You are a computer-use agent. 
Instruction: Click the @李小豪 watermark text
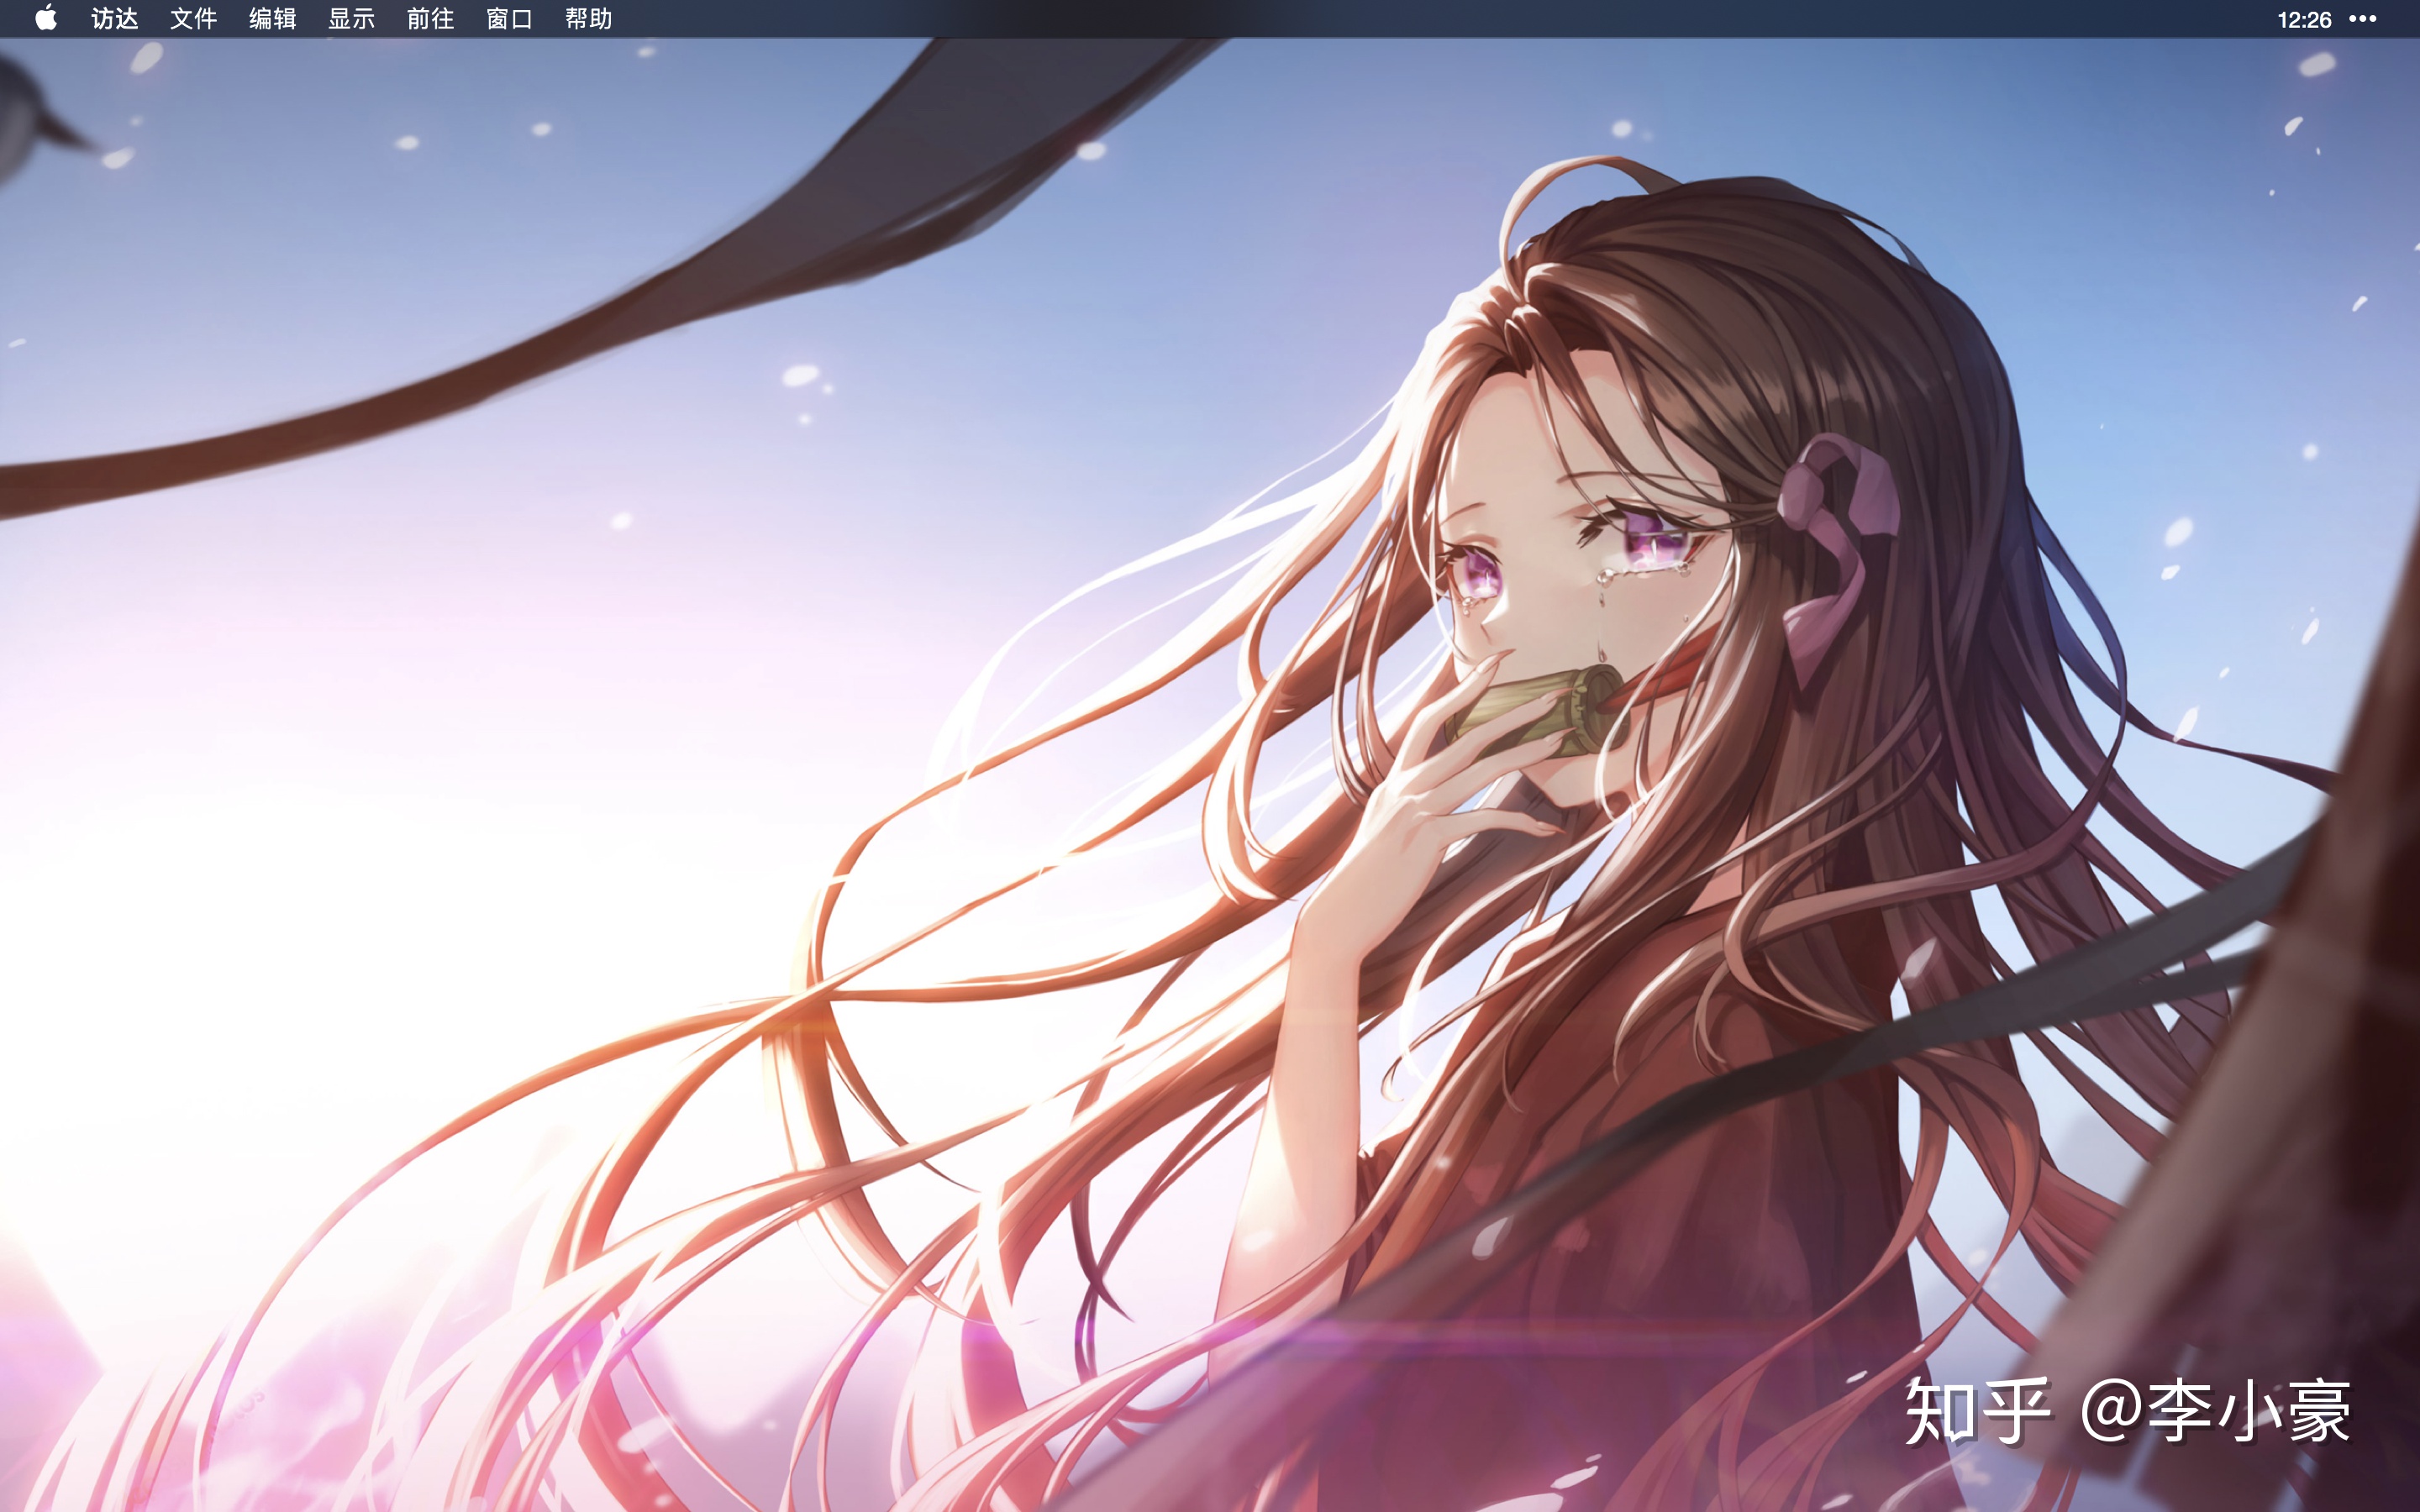tap(2216, 1411)
